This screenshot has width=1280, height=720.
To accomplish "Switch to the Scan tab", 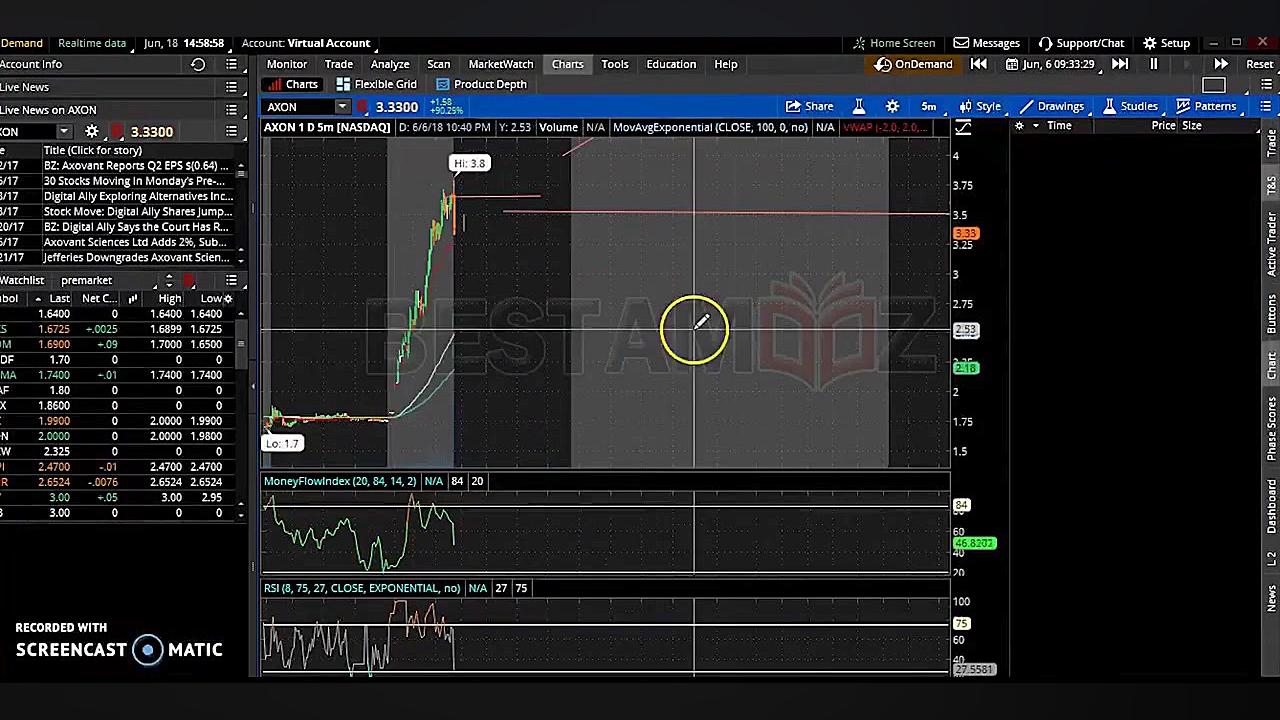I will coord(439,64).
